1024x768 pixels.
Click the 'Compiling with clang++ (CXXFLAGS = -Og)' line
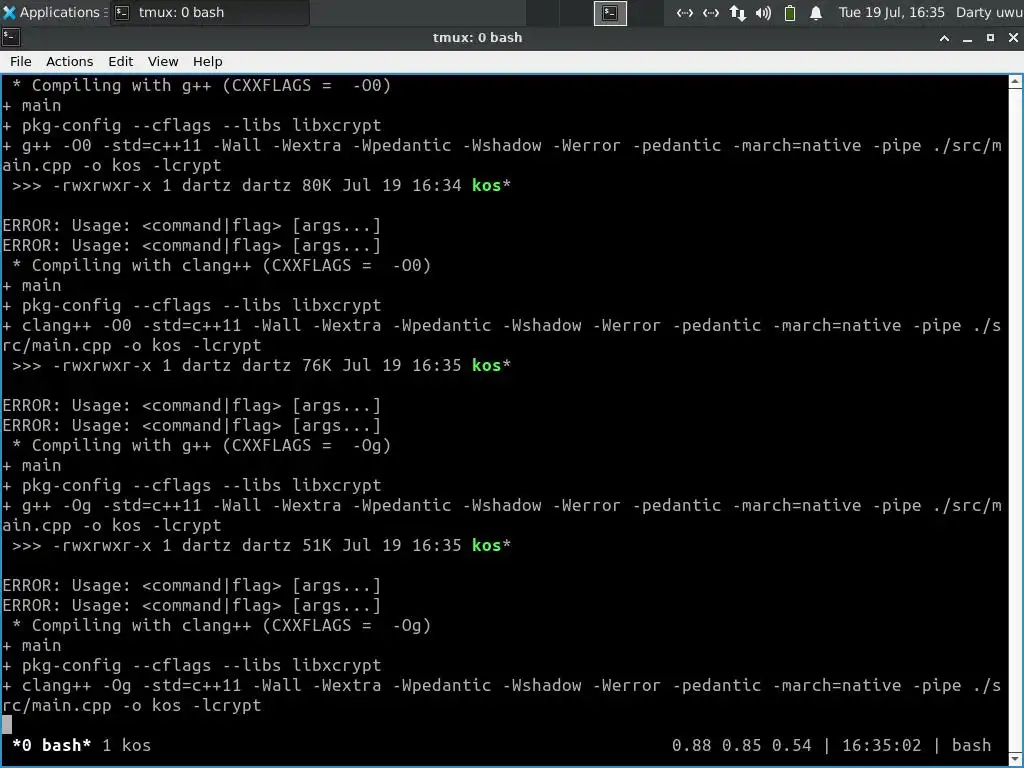(x=221, y=625)
